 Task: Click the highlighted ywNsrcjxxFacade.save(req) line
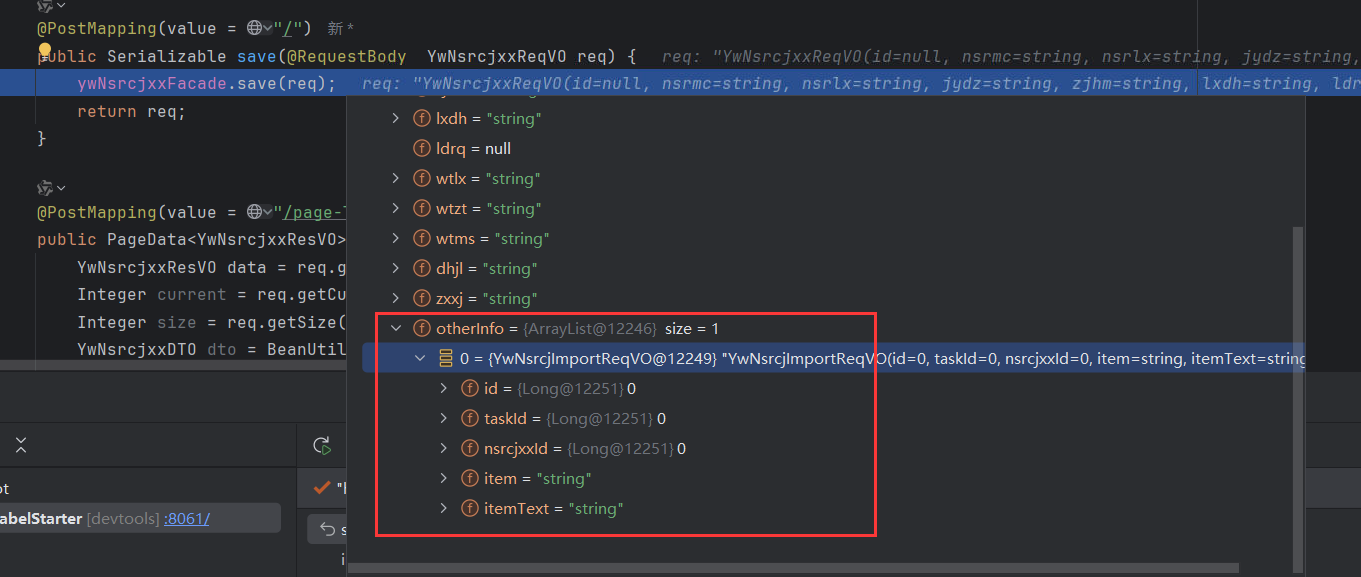pos(680,83)
